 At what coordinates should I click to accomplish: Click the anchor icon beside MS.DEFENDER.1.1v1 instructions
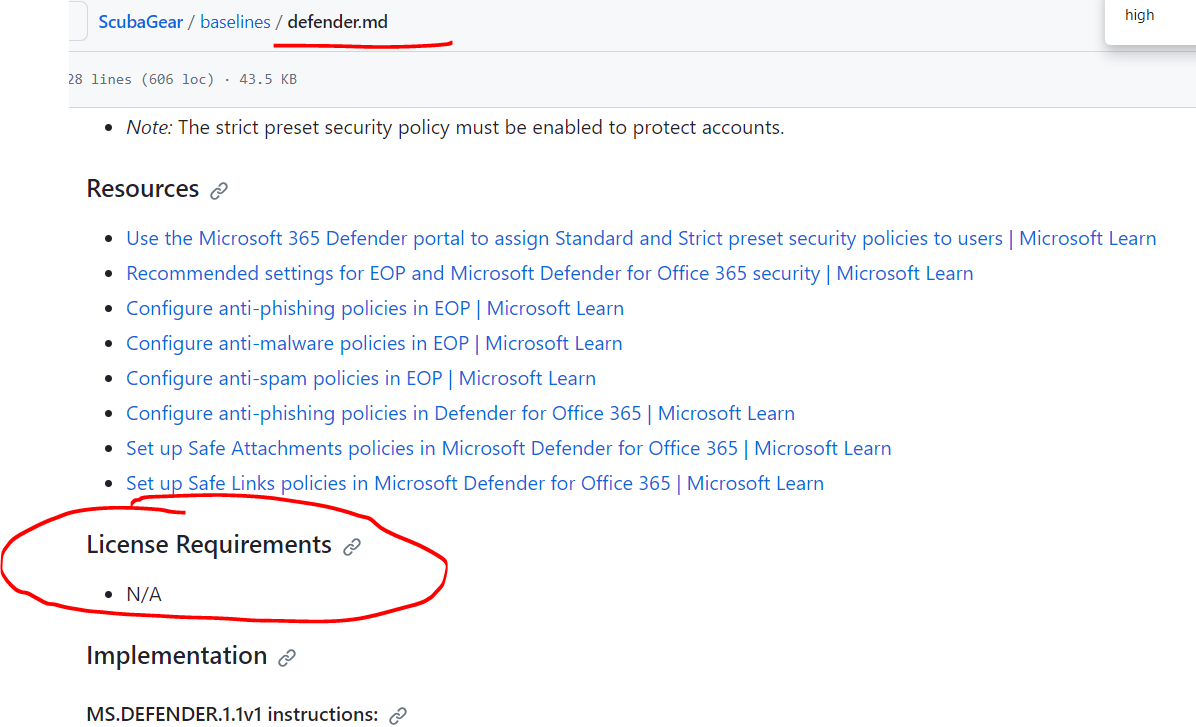click(x=397, y=715)
